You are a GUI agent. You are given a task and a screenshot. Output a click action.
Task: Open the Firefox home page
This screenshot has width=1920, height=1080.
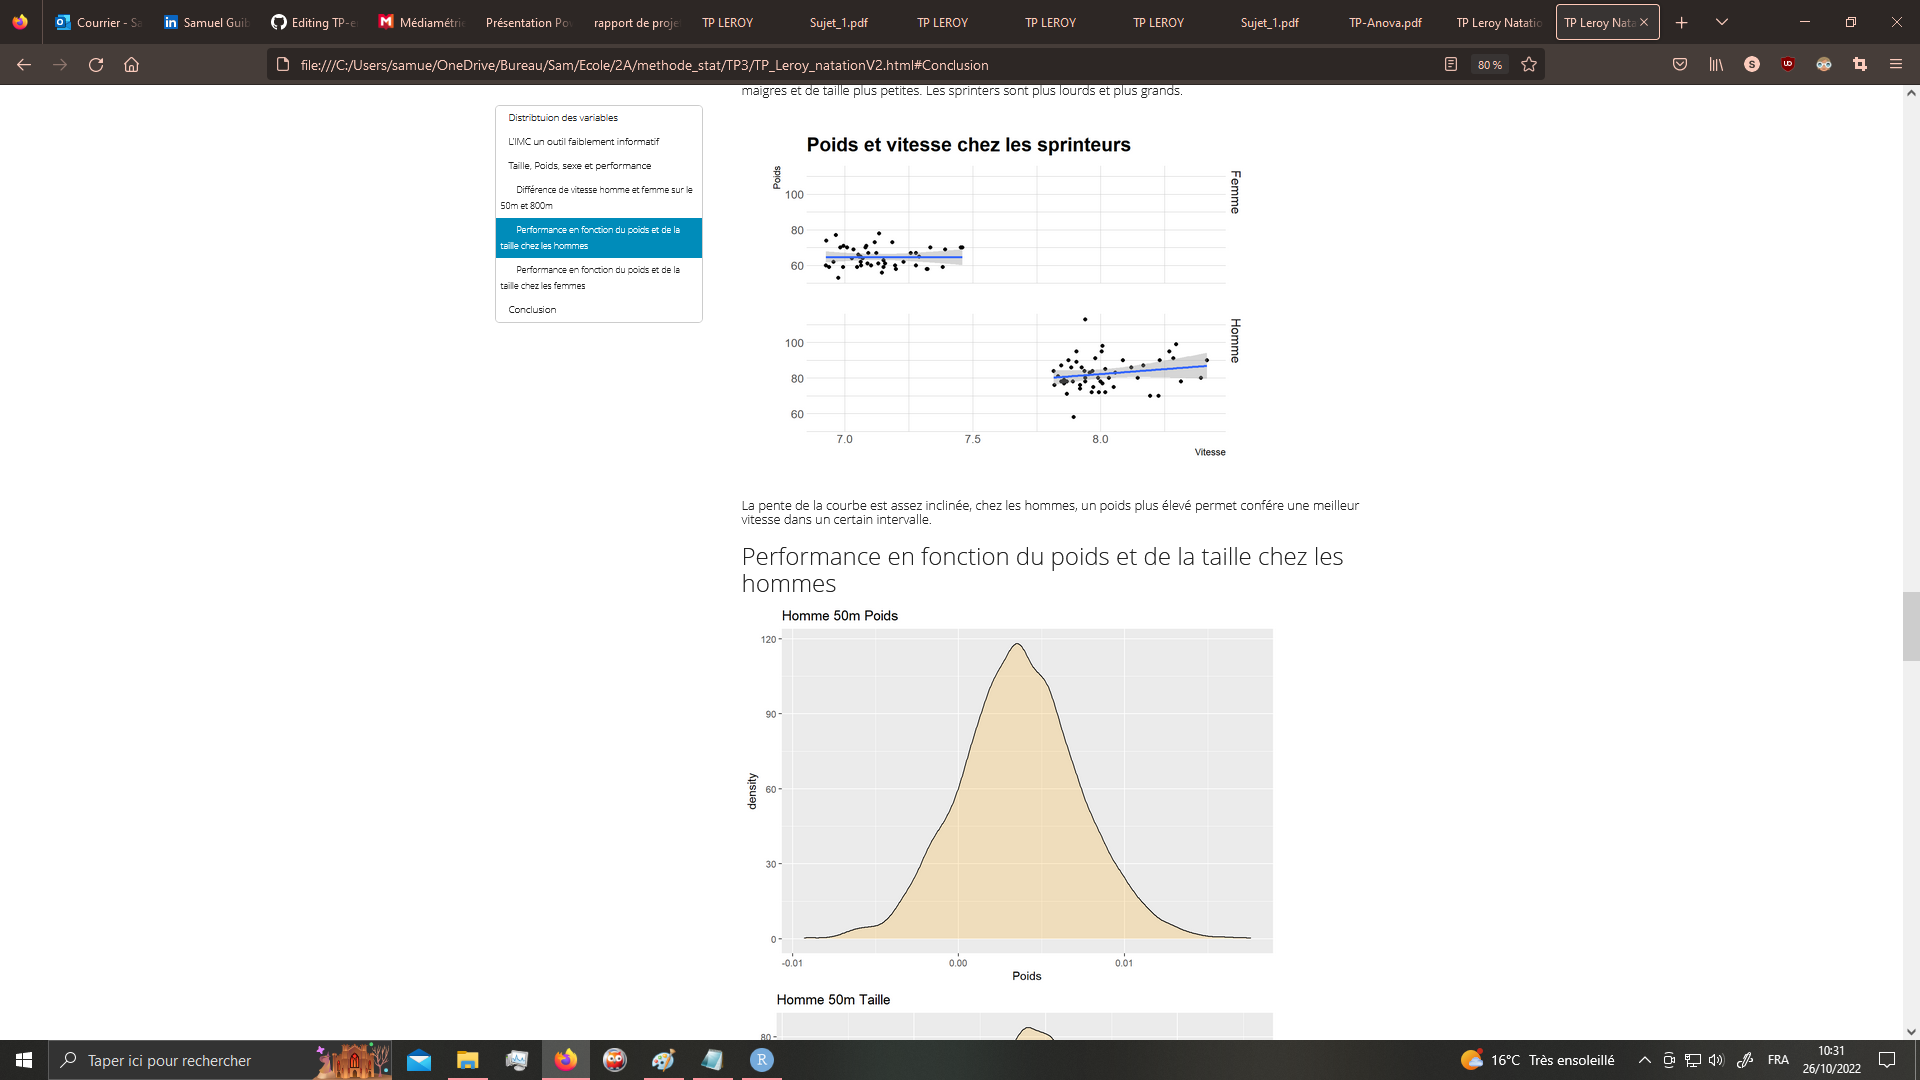pos(131,65)
